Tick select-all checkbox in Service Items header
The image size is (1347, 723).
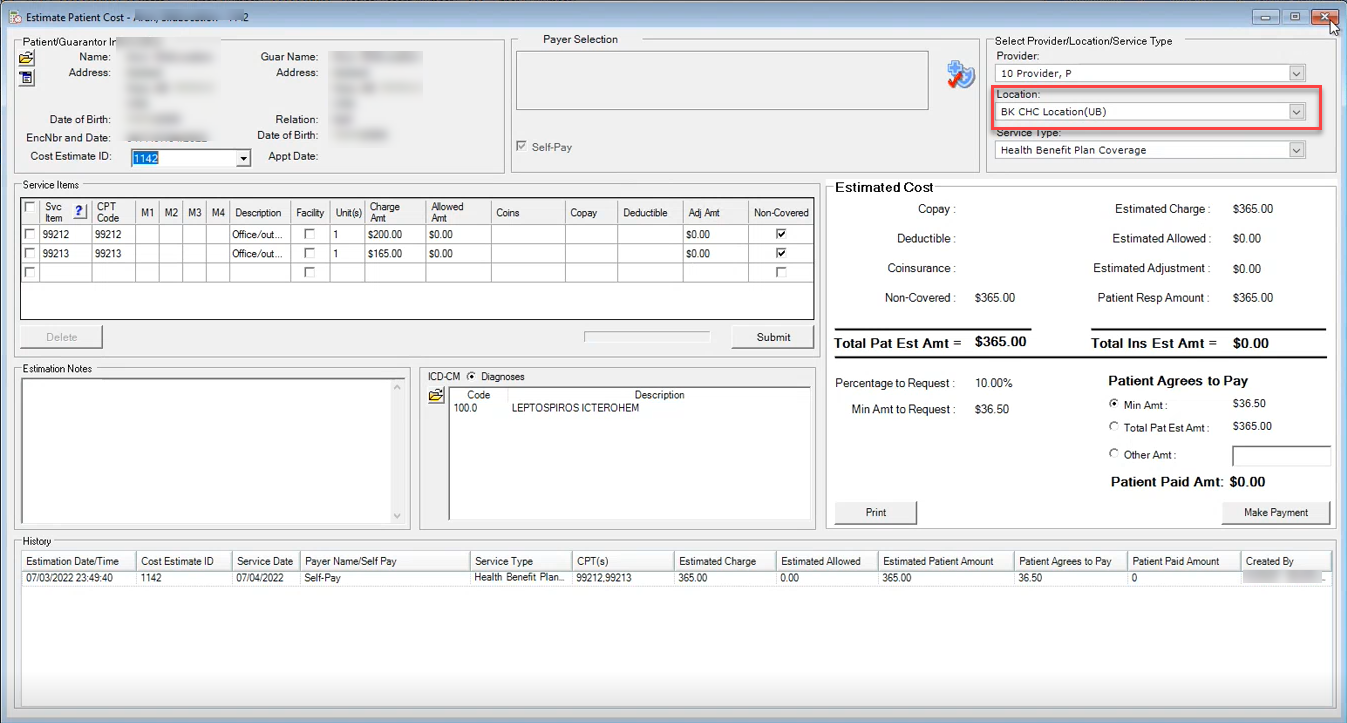click(x=30, y=207)
